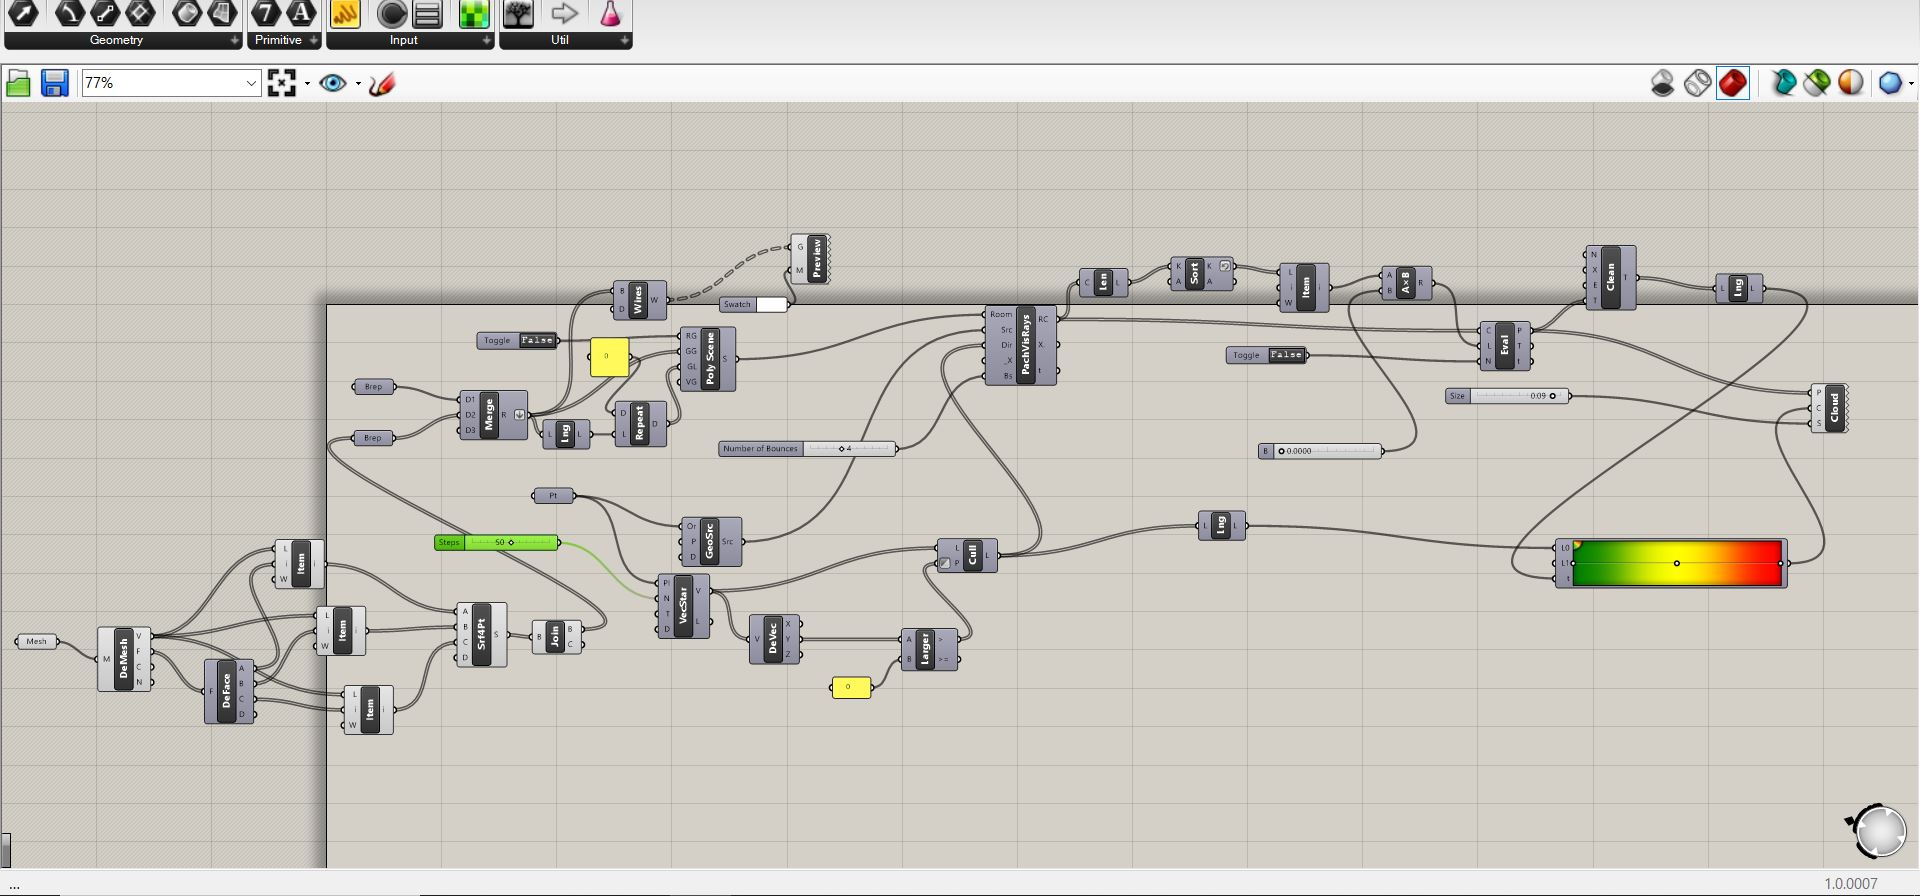
Task: Select the DeMesh component
Action: point(124,659)
